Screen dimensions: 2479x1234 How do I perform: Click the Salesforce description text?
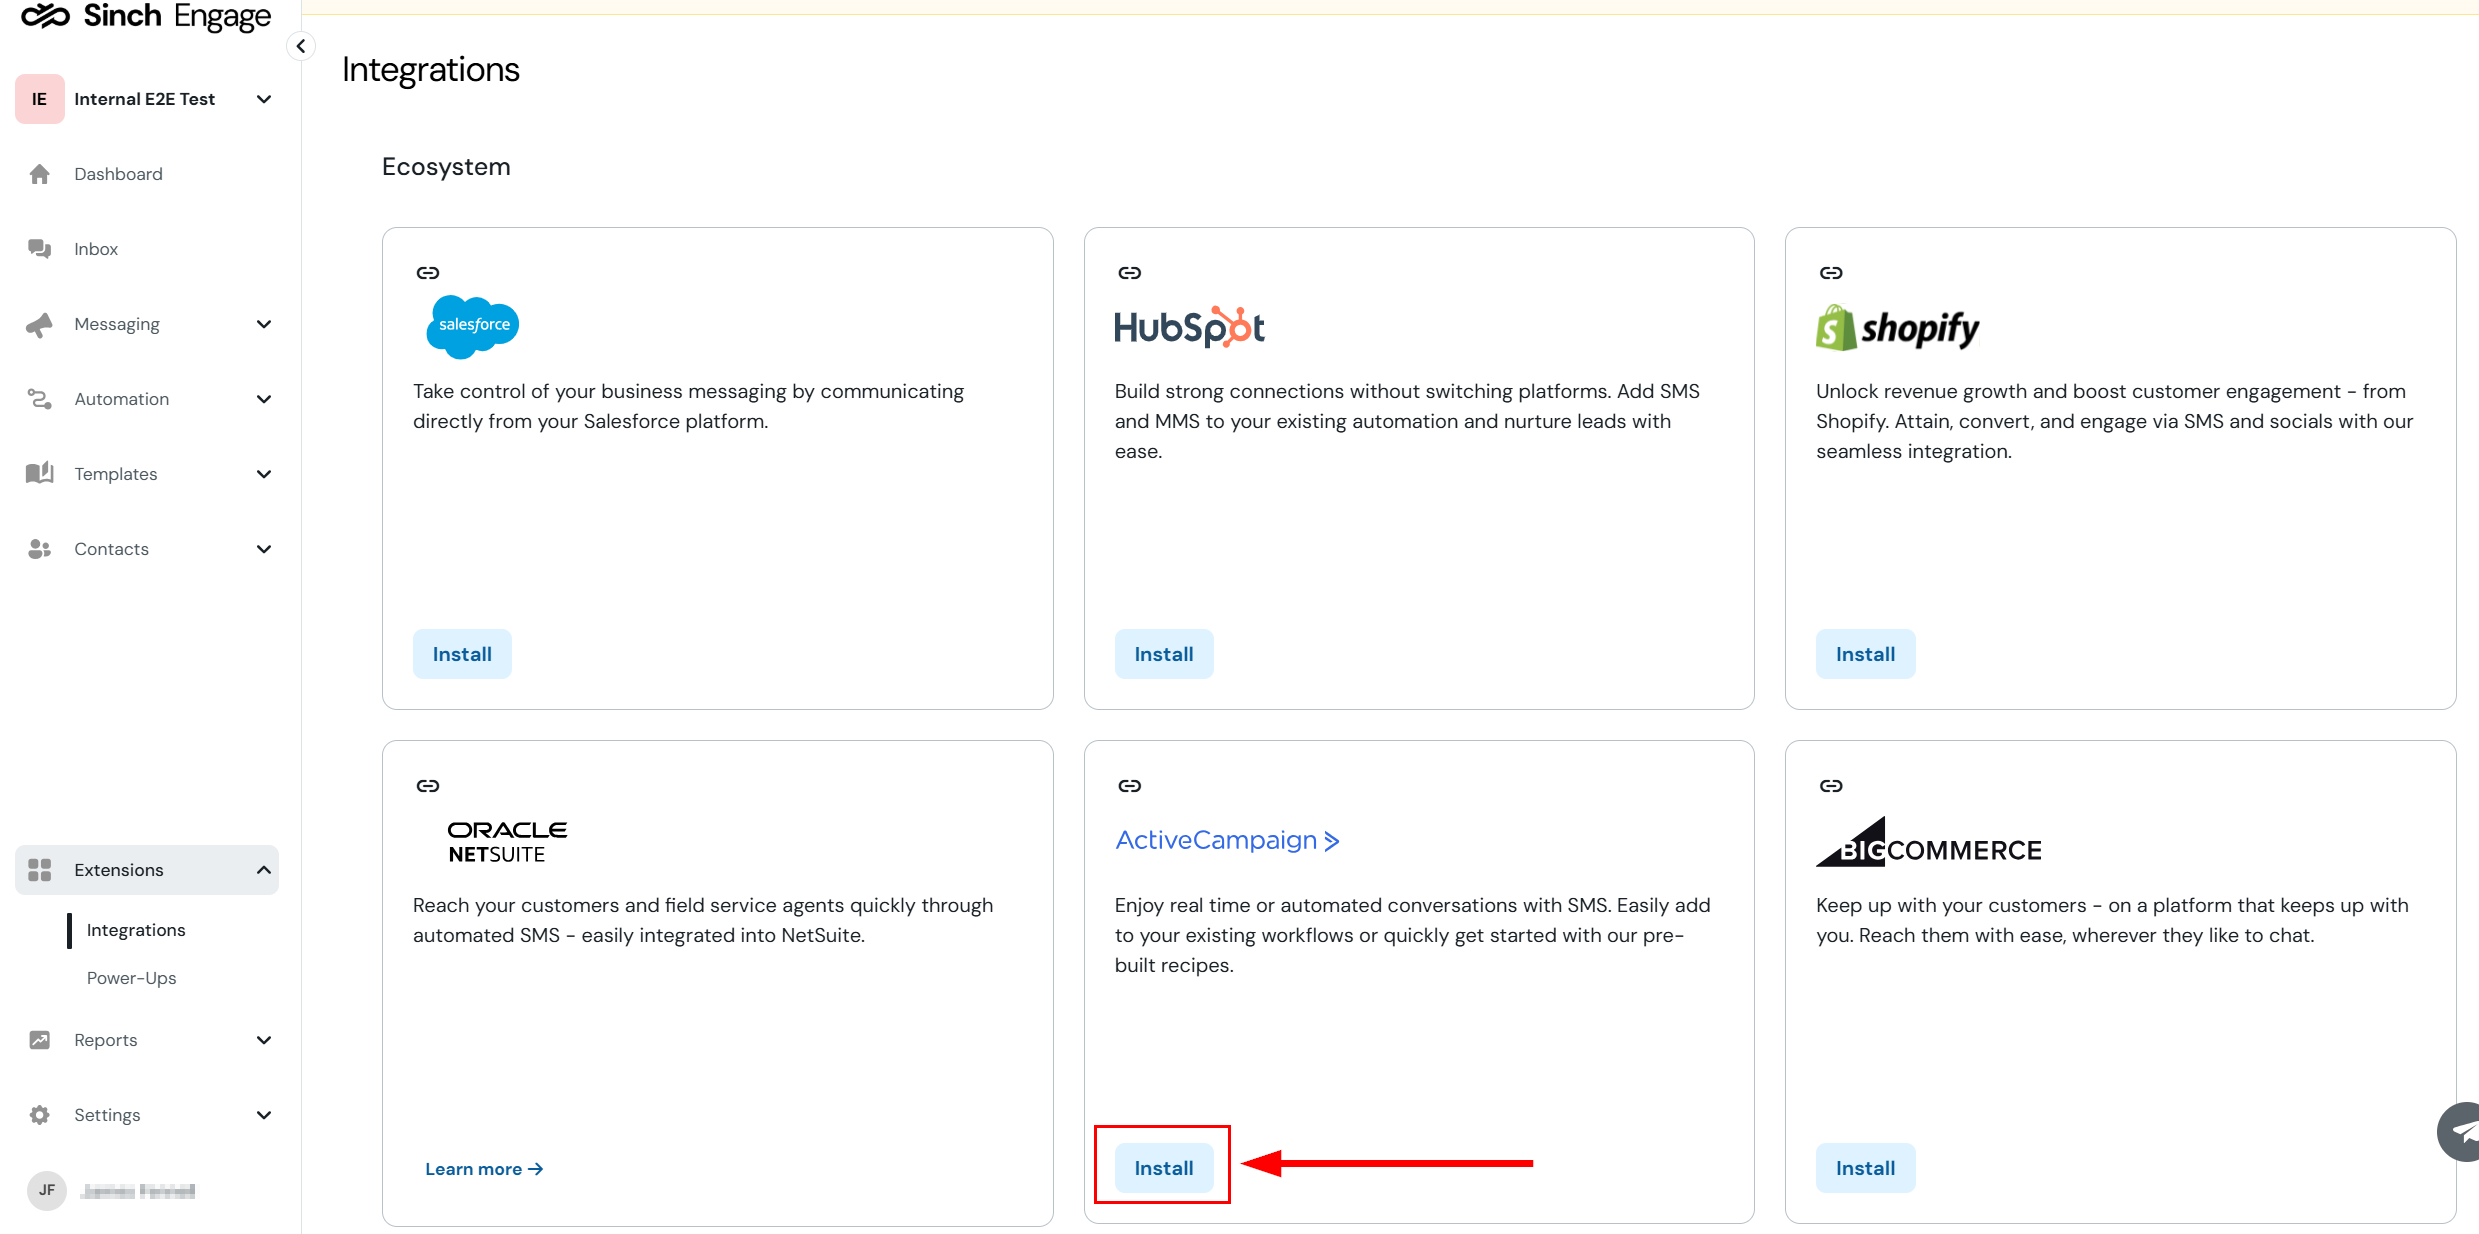(689, 406)
